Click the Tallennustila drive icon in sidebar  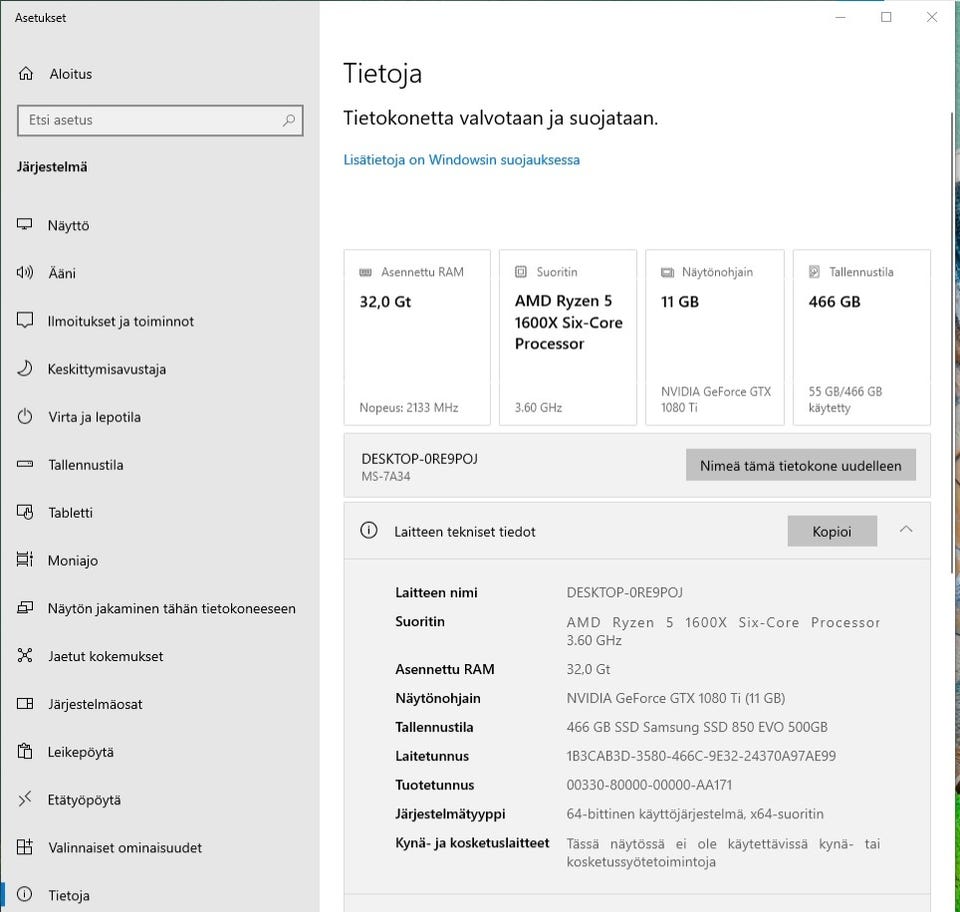coord(24,464)
